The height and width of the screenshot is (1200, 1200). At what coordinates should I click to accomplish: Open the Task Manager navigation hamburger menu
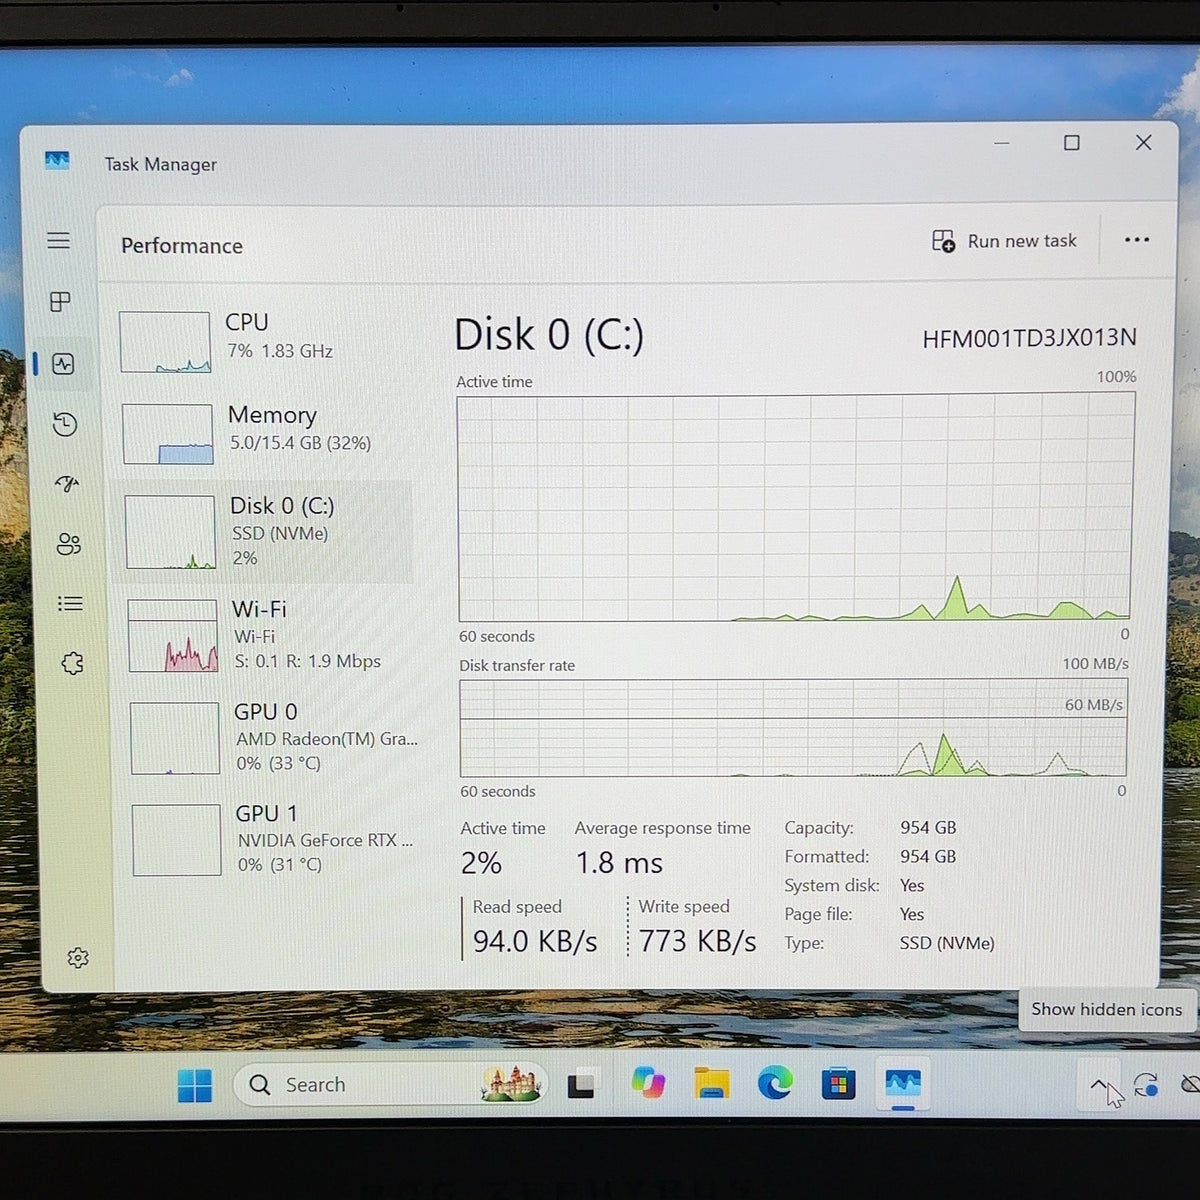pyautogui.click(x=59, y=240)
